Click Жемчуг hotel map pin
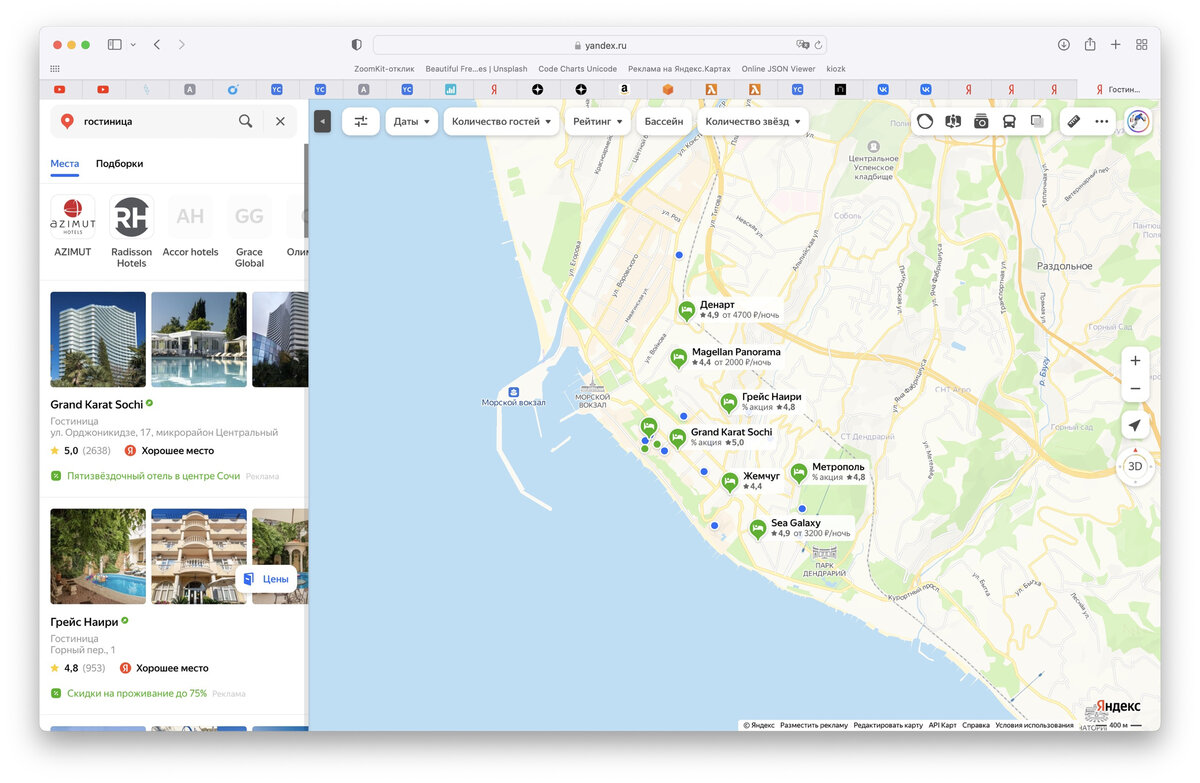This screenshot has height=783, width=1200. click(730, 481)
